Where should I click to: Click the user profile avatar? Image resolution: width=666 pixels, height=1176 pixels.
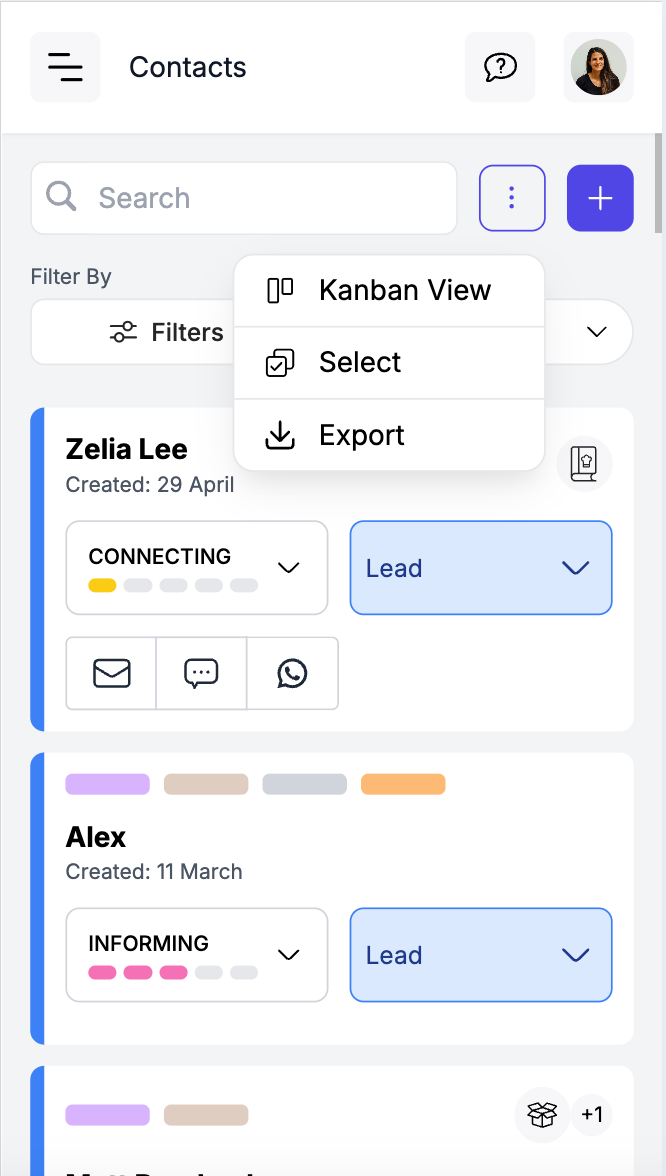tap(598, 67)
